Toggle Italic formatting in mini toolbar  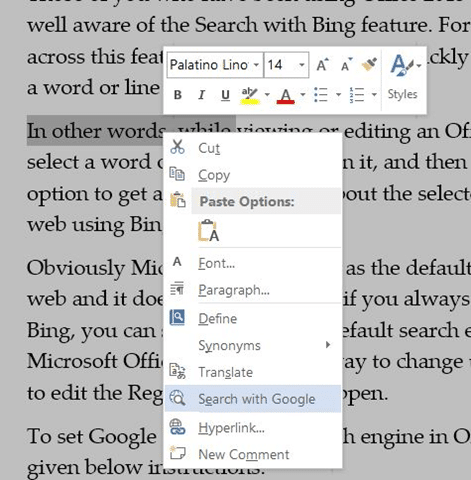click(x=201, y=95)
